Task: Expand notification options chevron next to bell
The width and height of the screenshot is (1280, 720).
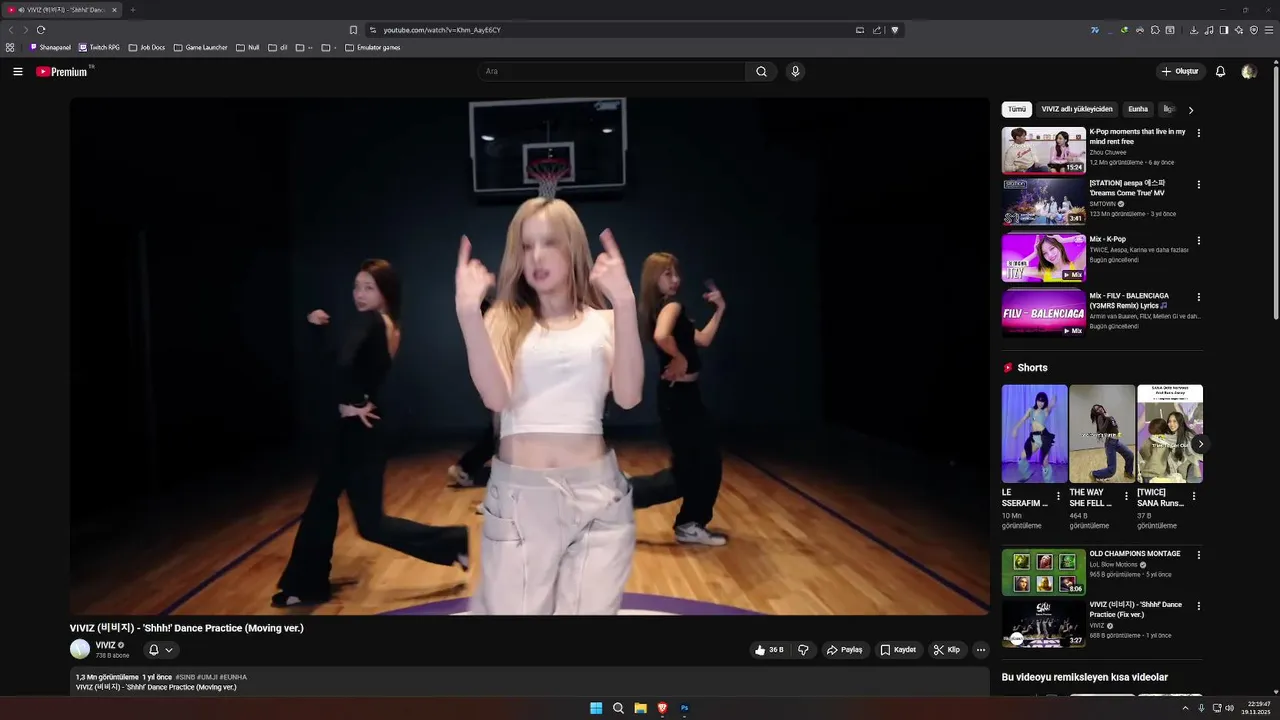Action: [169, 650]
